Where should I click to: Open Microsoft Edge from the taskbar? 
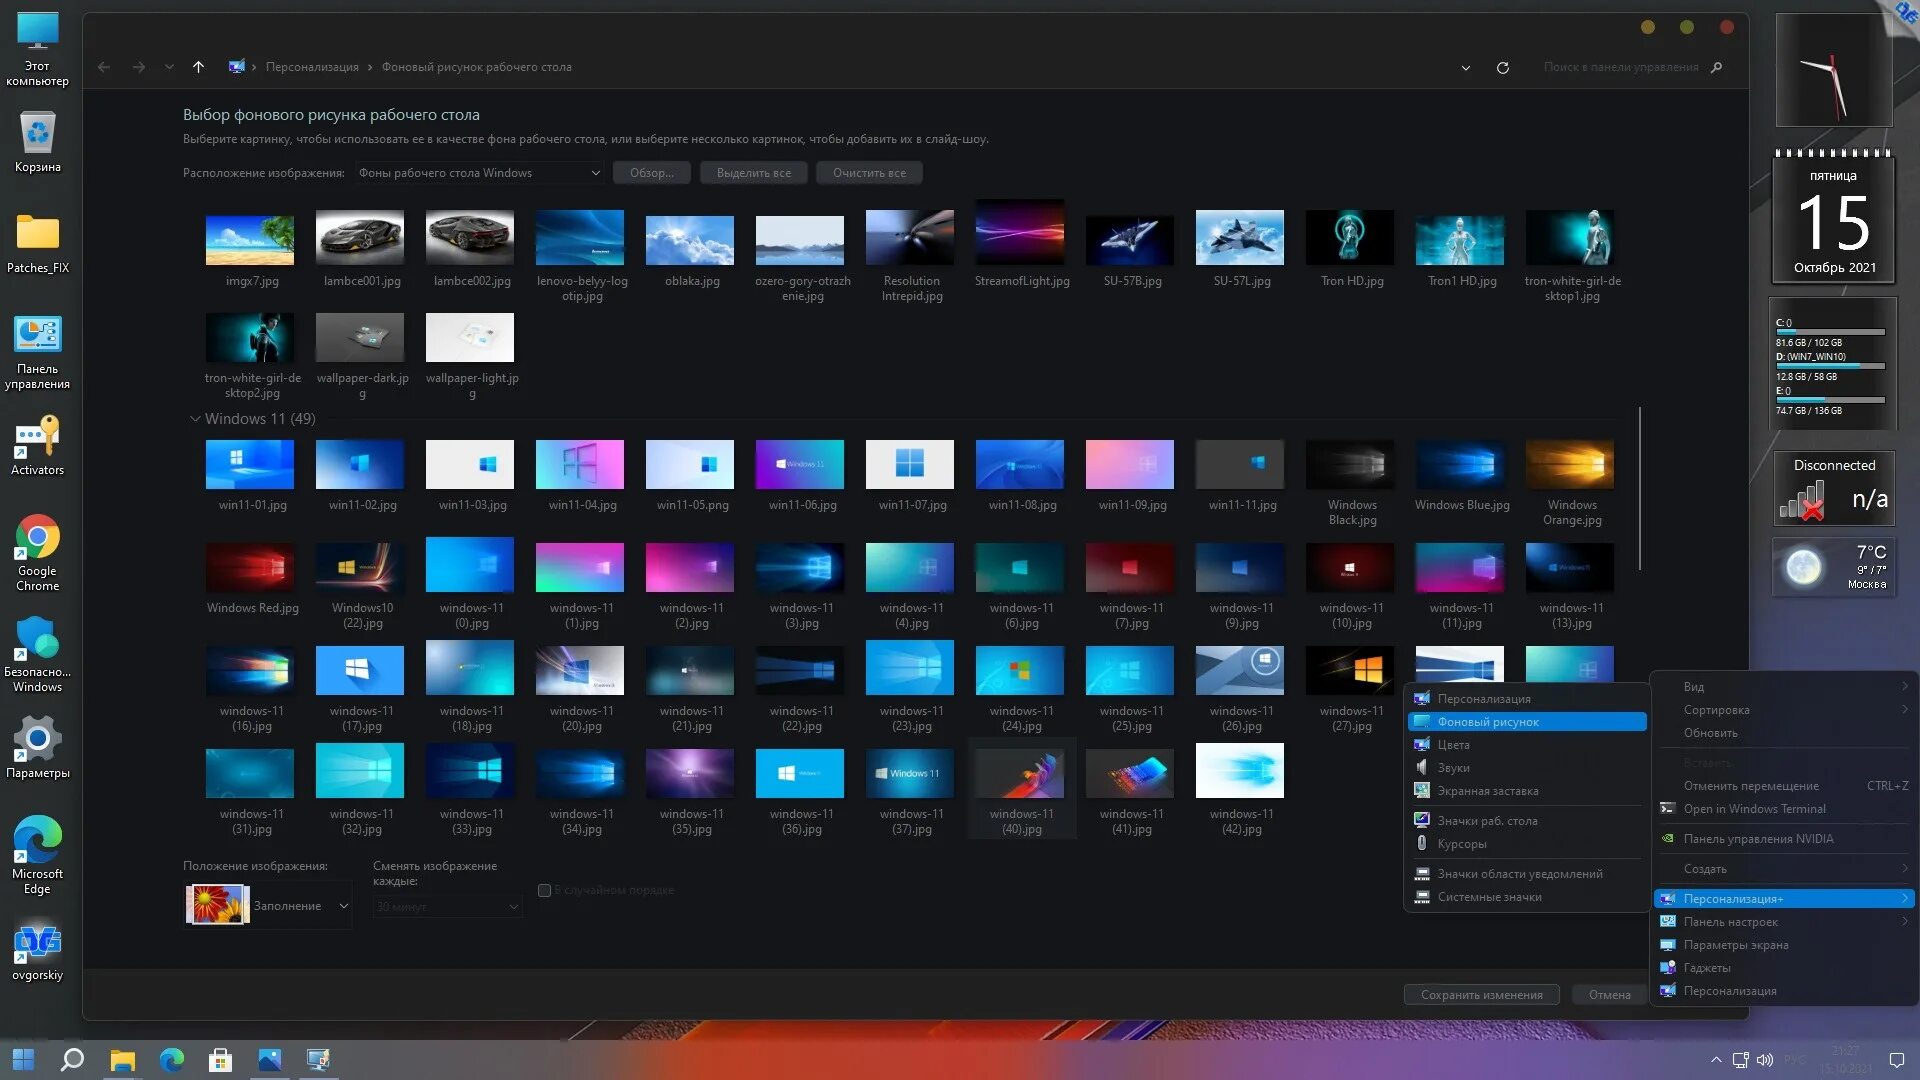(171, 1060)
